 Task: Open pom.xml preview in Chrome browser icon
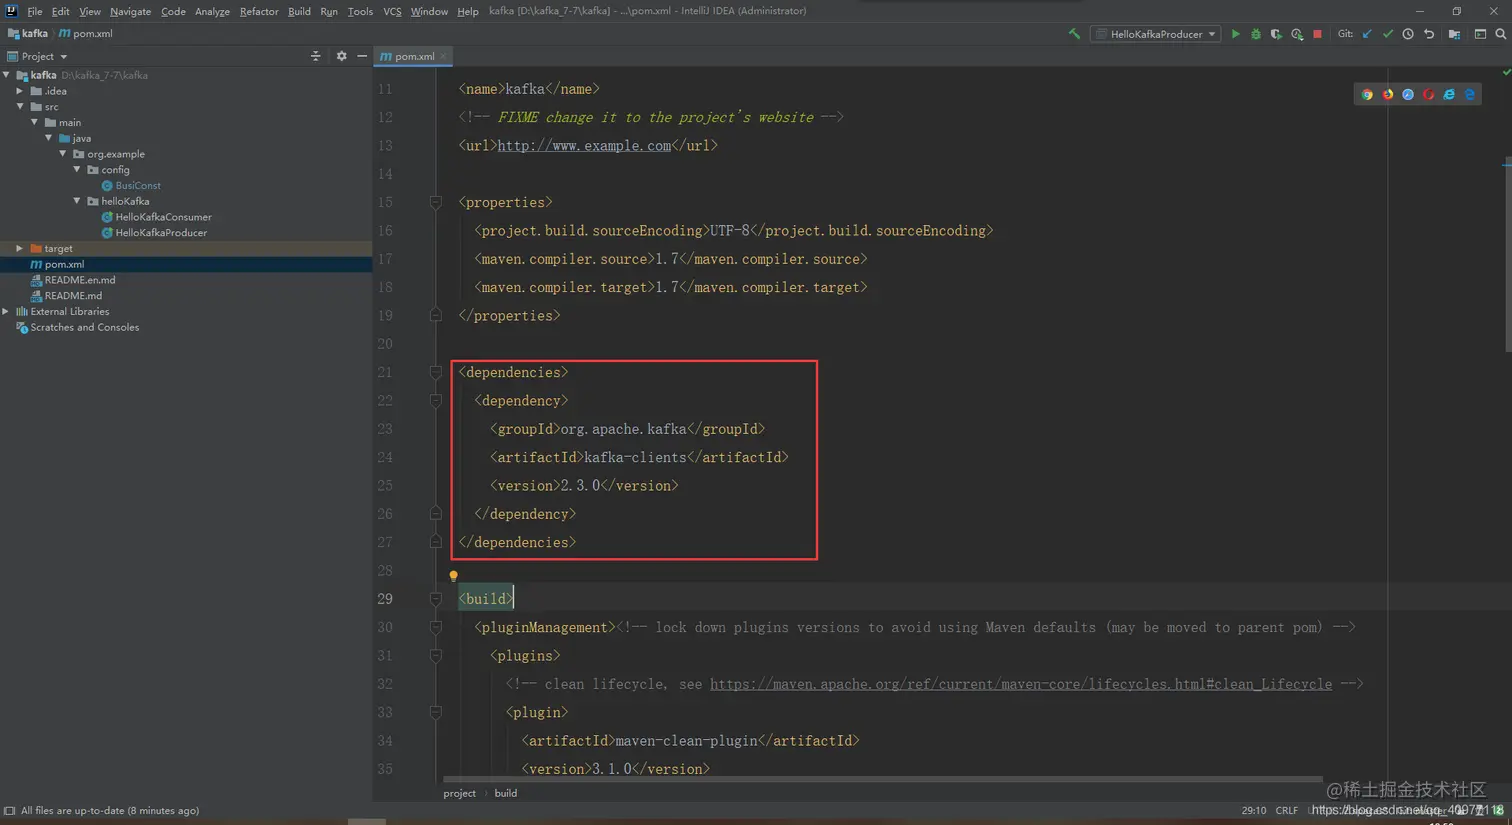tap(1367, 94)
